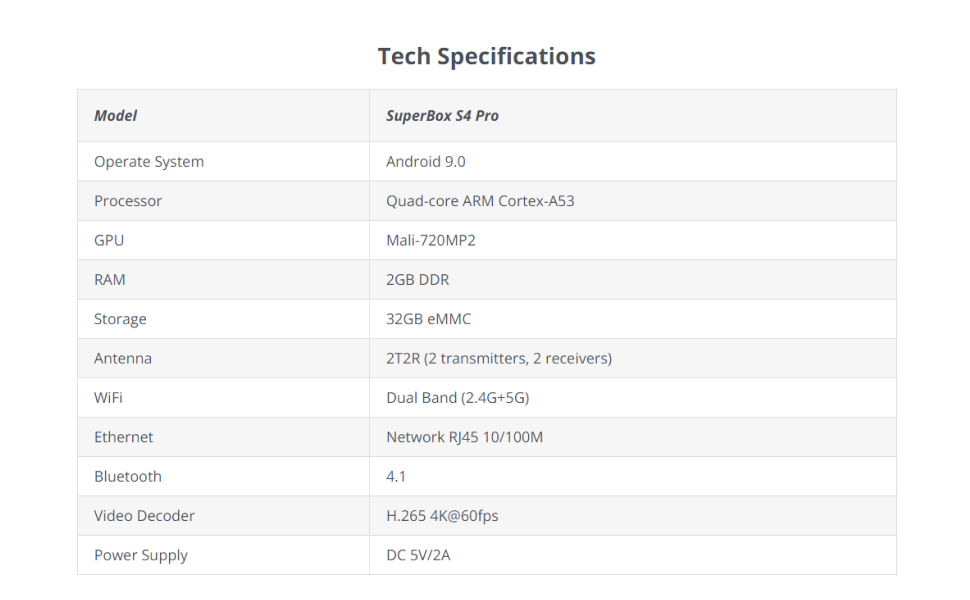Select the 2T2R transmitters receivers text
This screenshot has width=970, height=600.
point(499,358)
